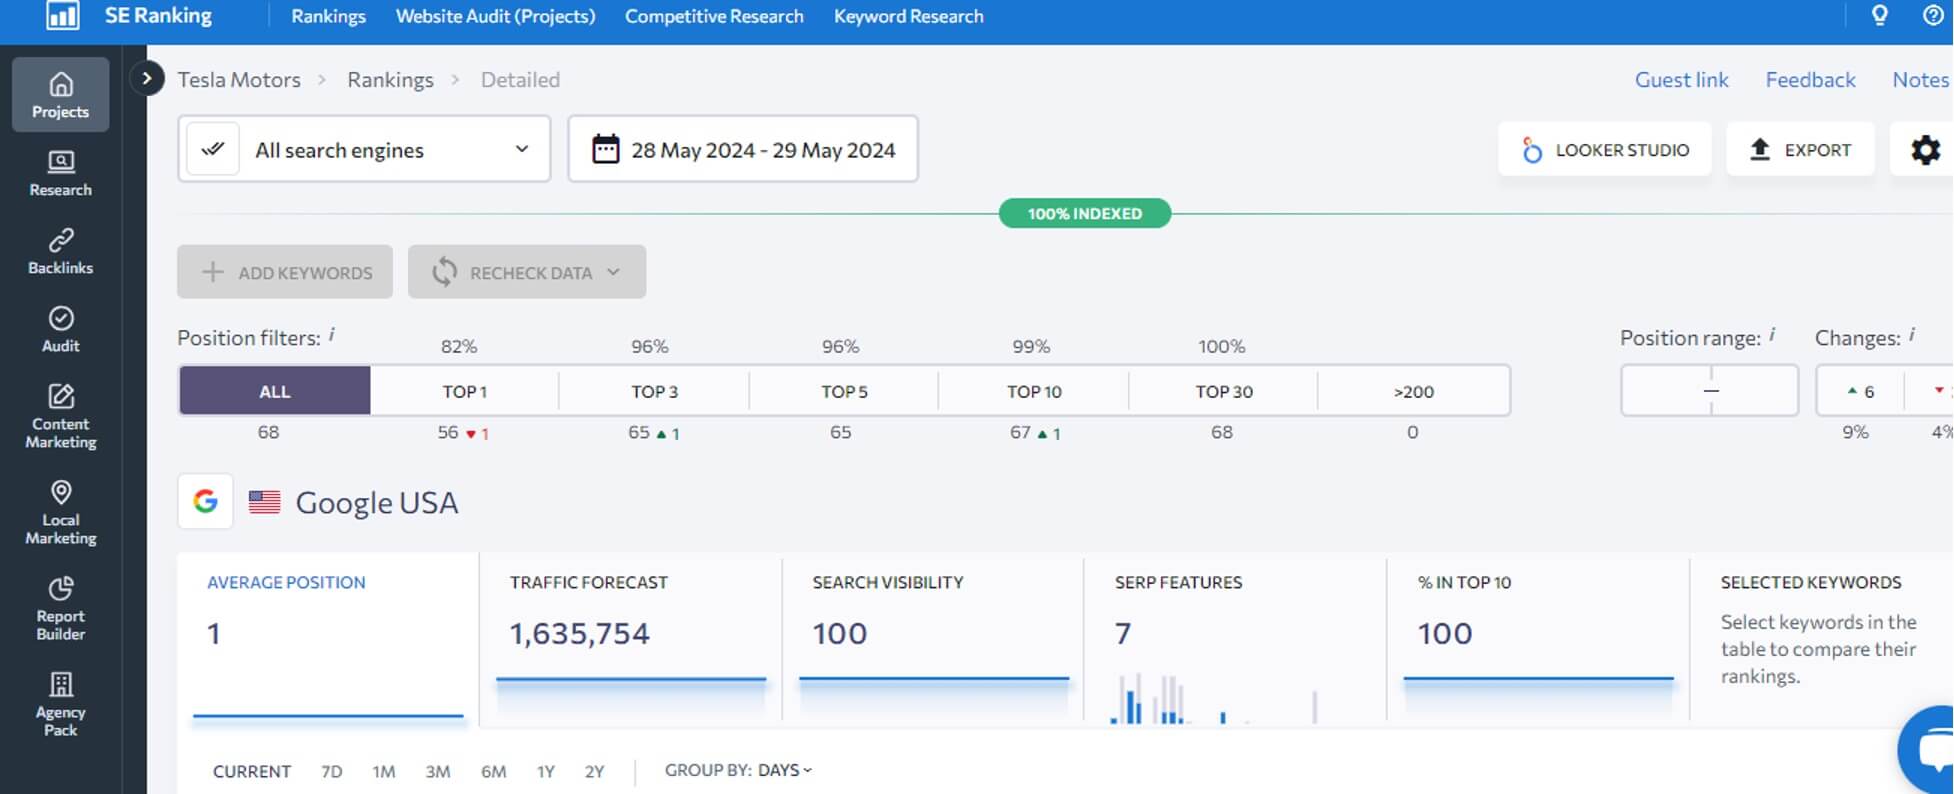This screenshot has height=794, width=1954.
Task: Open Agency Pack in the sidebar
Action: 61,704
